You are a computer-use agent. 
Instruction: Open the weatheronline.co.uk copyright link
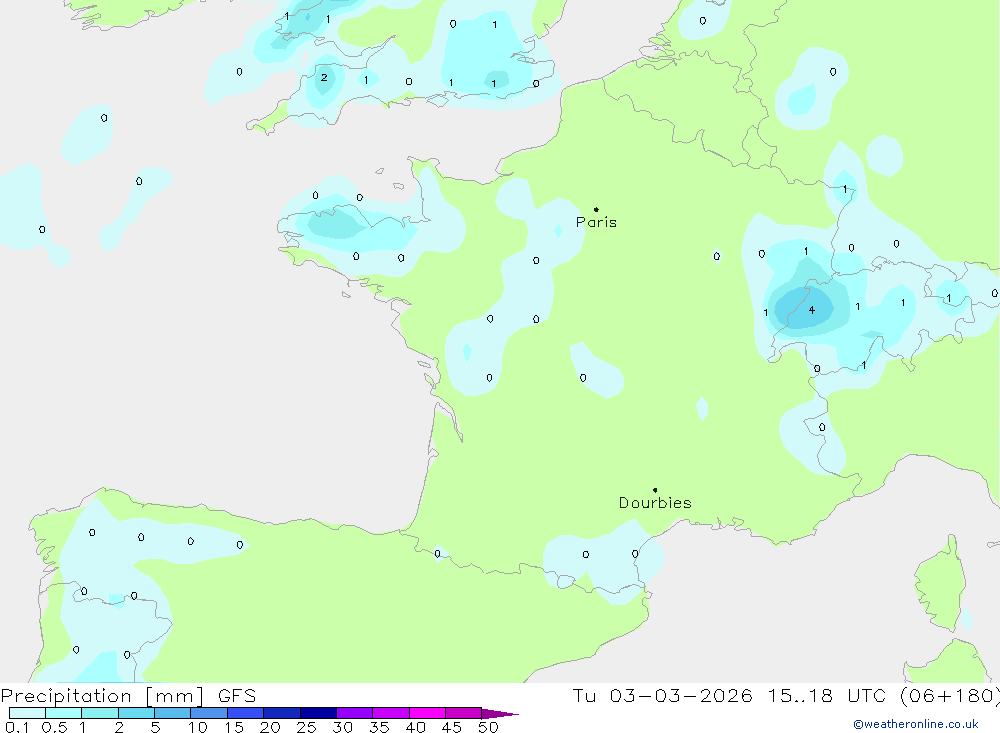[916, 724]
